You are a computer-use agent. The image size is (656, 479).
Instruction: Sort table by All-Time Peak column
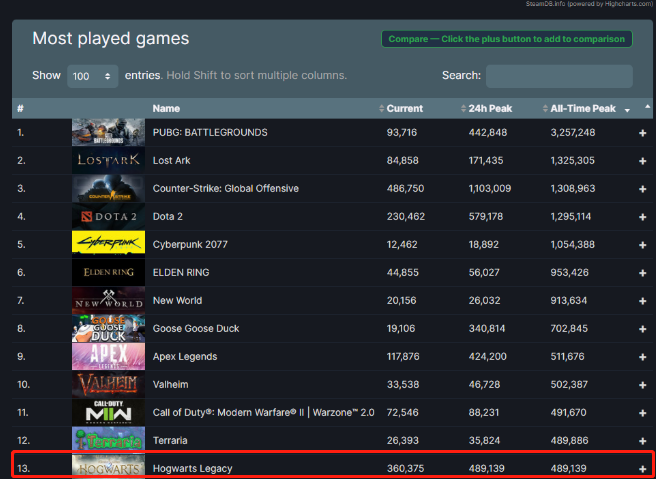(x=583, y=108)
